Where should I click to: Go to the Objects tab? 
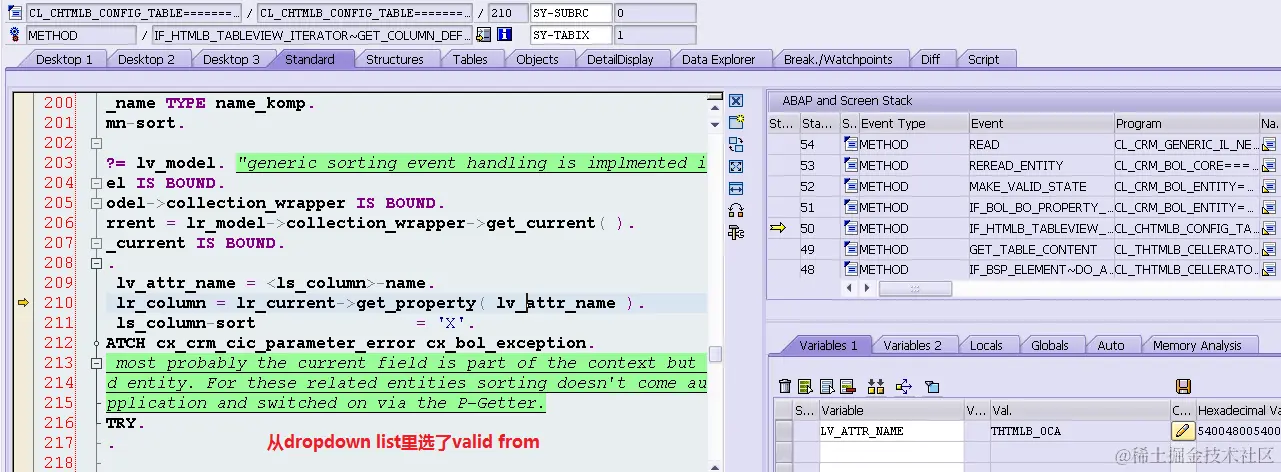(x=537, y=59)
